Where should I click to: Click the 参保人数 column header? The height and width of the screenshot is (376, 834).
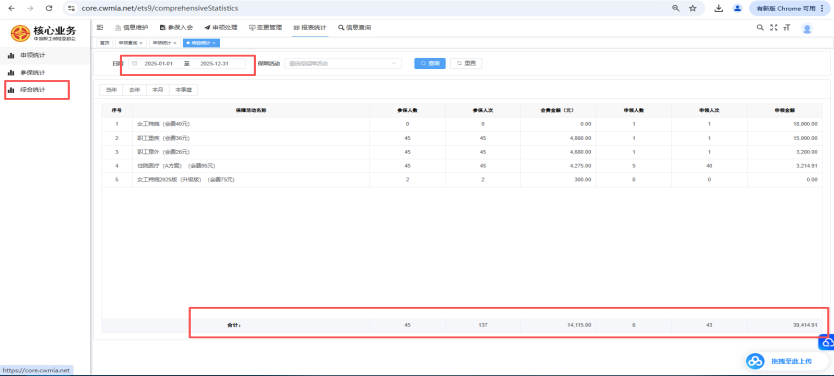407,110
